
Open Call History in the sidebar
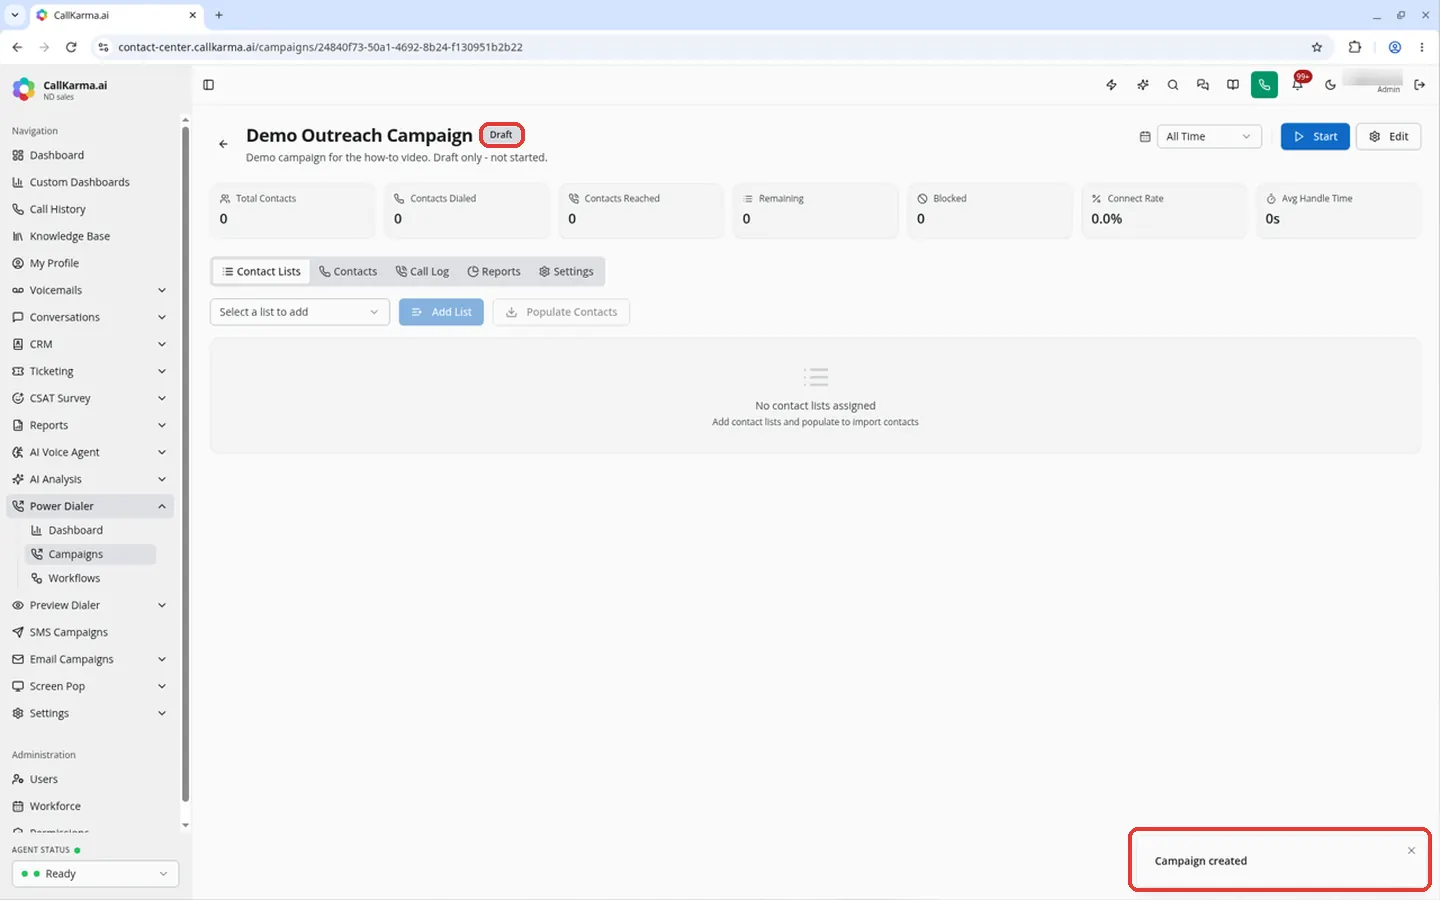pyautogui.click(x=89, y=209)
